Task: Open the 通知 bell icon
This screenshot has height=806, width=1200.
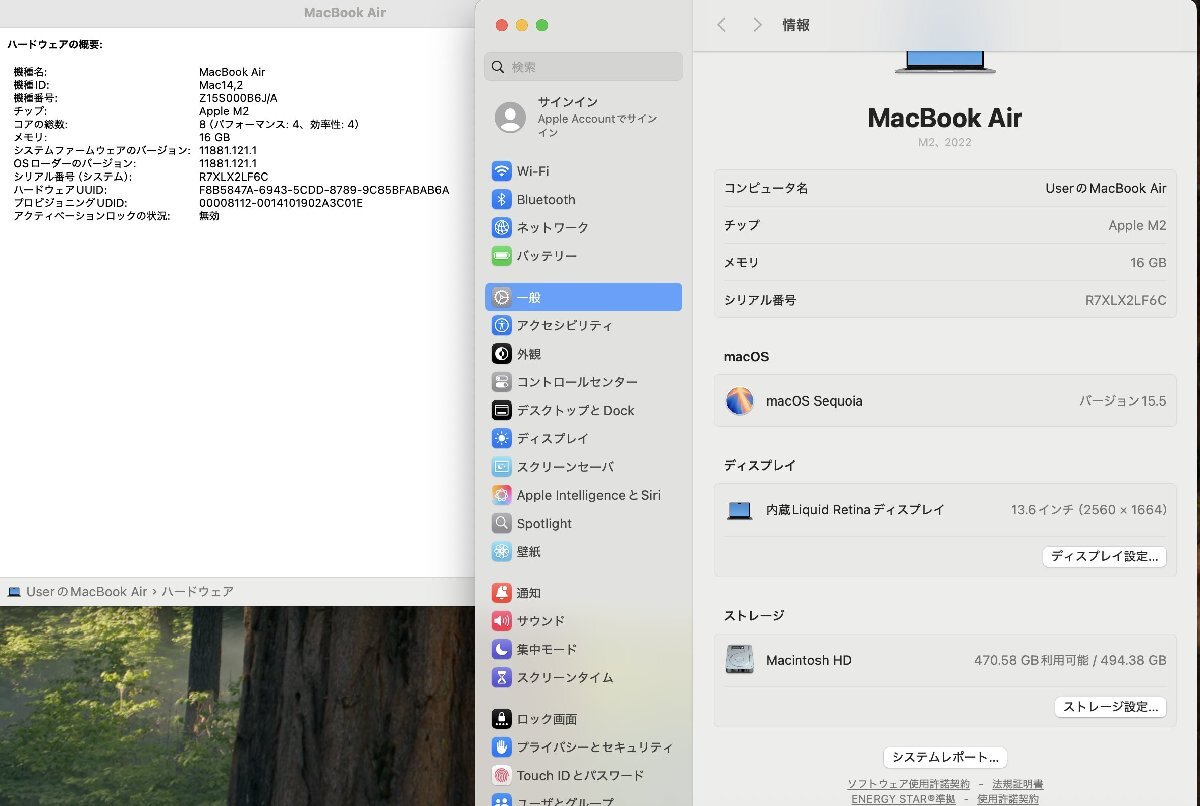Action: tap(502, 593)
